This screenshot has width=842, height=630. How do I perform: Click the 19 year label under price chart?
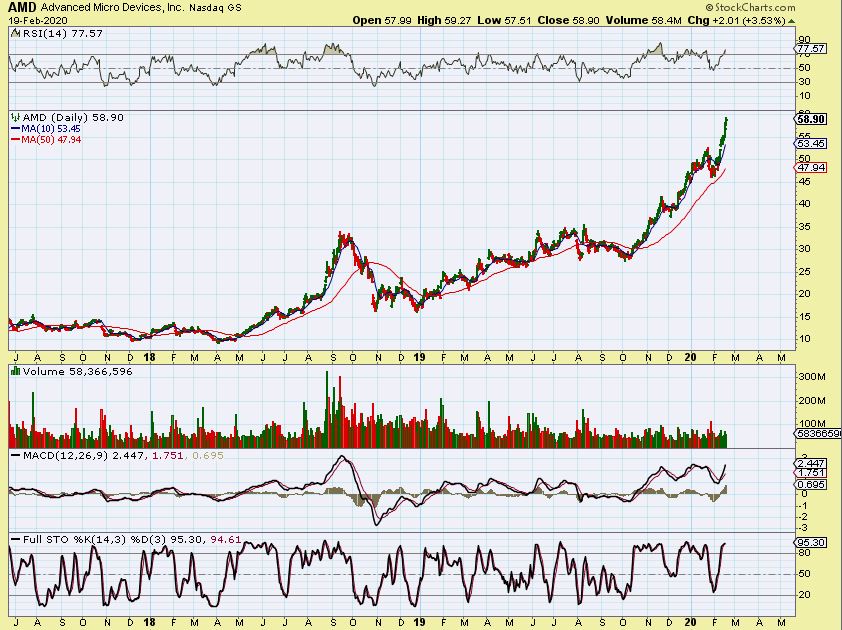[x=419, y=357]
